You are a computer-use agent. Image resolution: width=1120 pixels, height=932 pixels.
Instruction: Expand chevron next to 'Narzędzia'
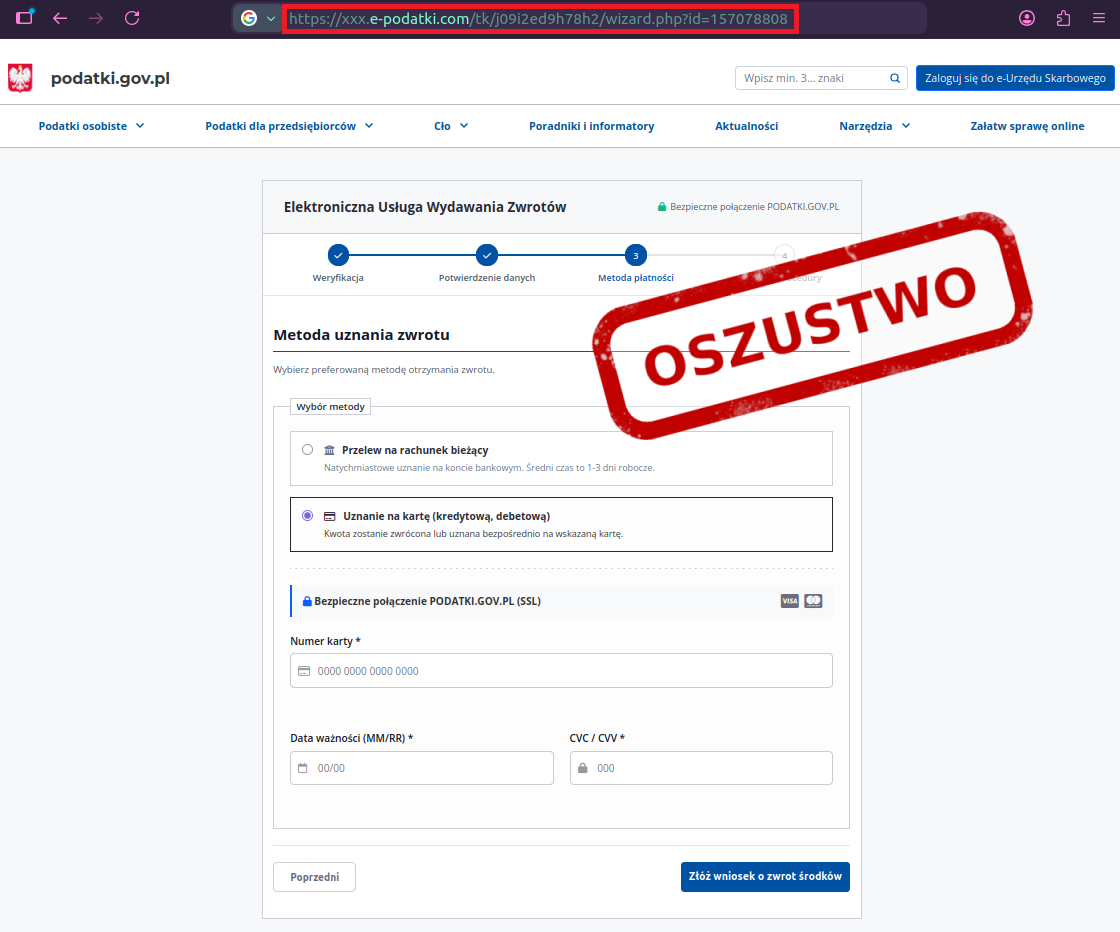click(x=906, y=126)
